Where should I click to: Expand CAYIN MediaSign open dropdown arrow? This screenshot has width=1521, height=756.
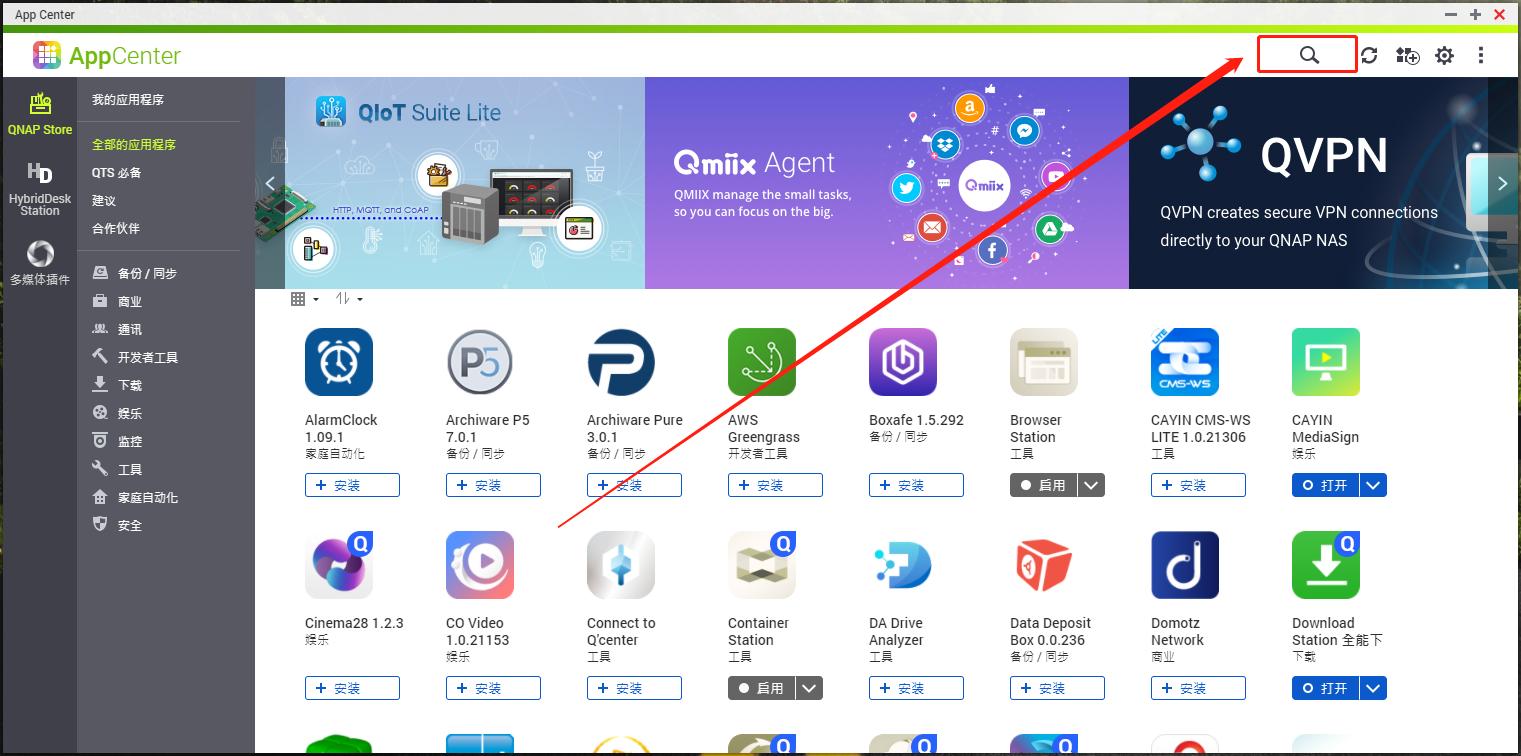[x=1373, y=485]
